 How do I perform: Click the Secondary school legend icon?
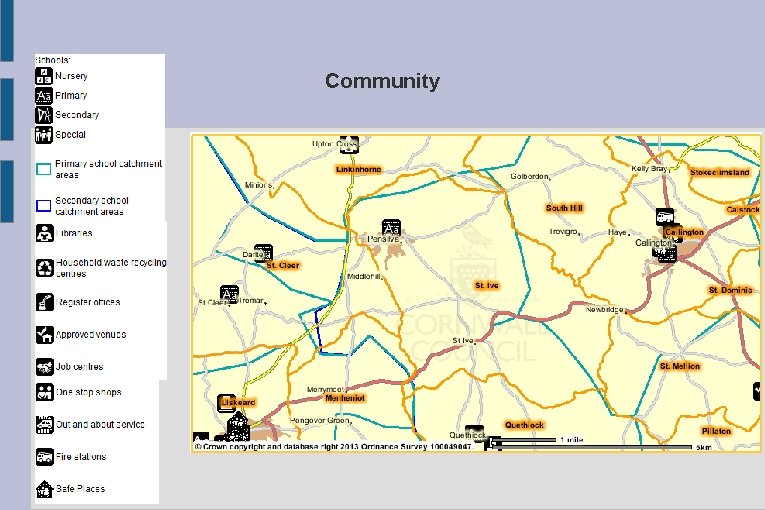pyautogui.click(x=43, y=115)
